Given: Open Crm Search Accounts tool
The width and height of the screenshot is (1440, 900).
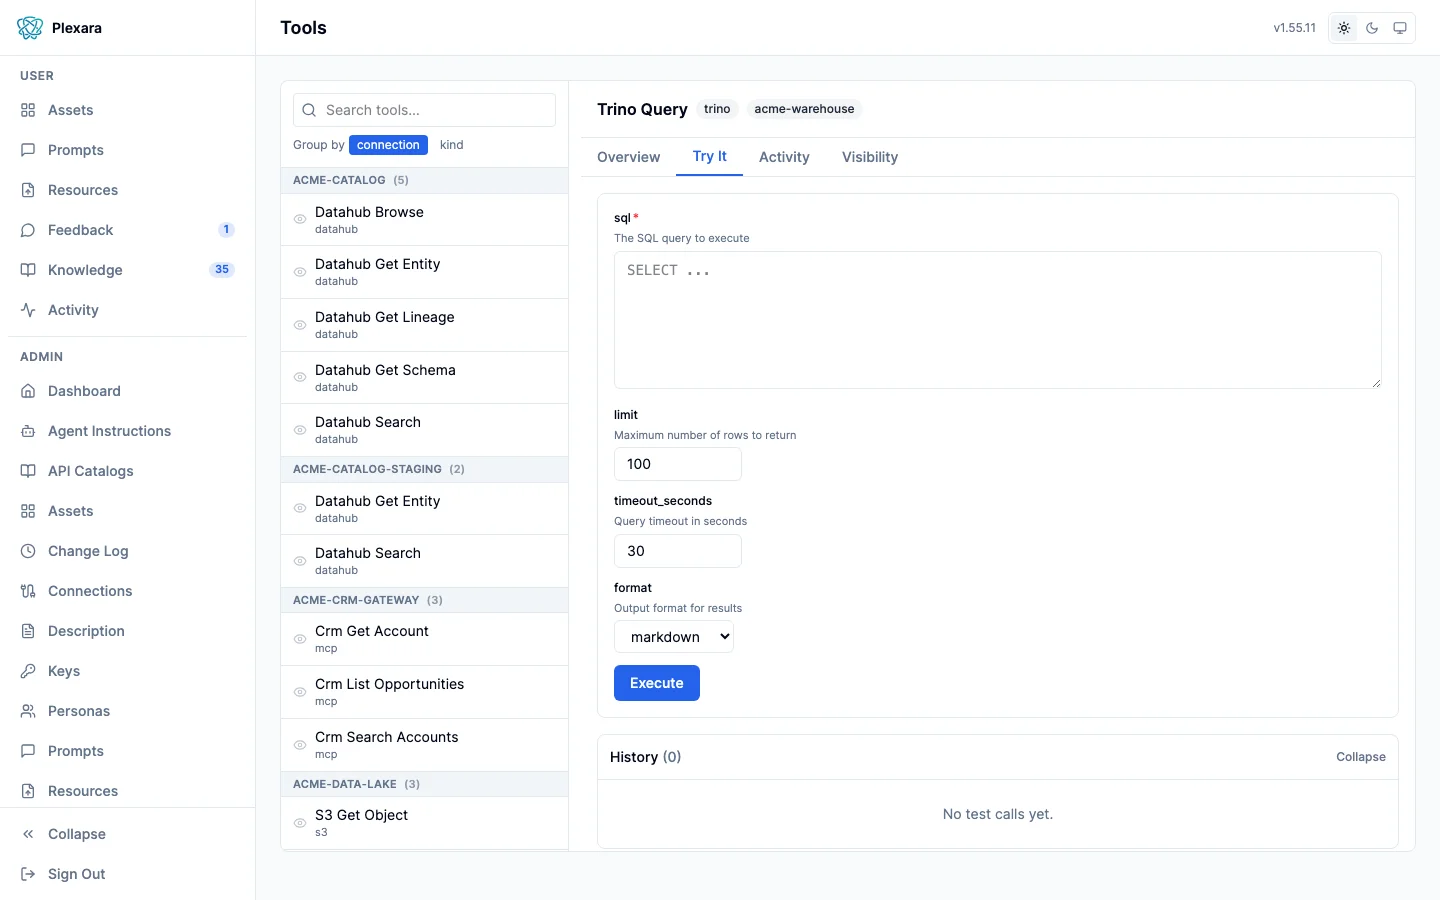Looking at the screenshot, I should coord(424,745).
